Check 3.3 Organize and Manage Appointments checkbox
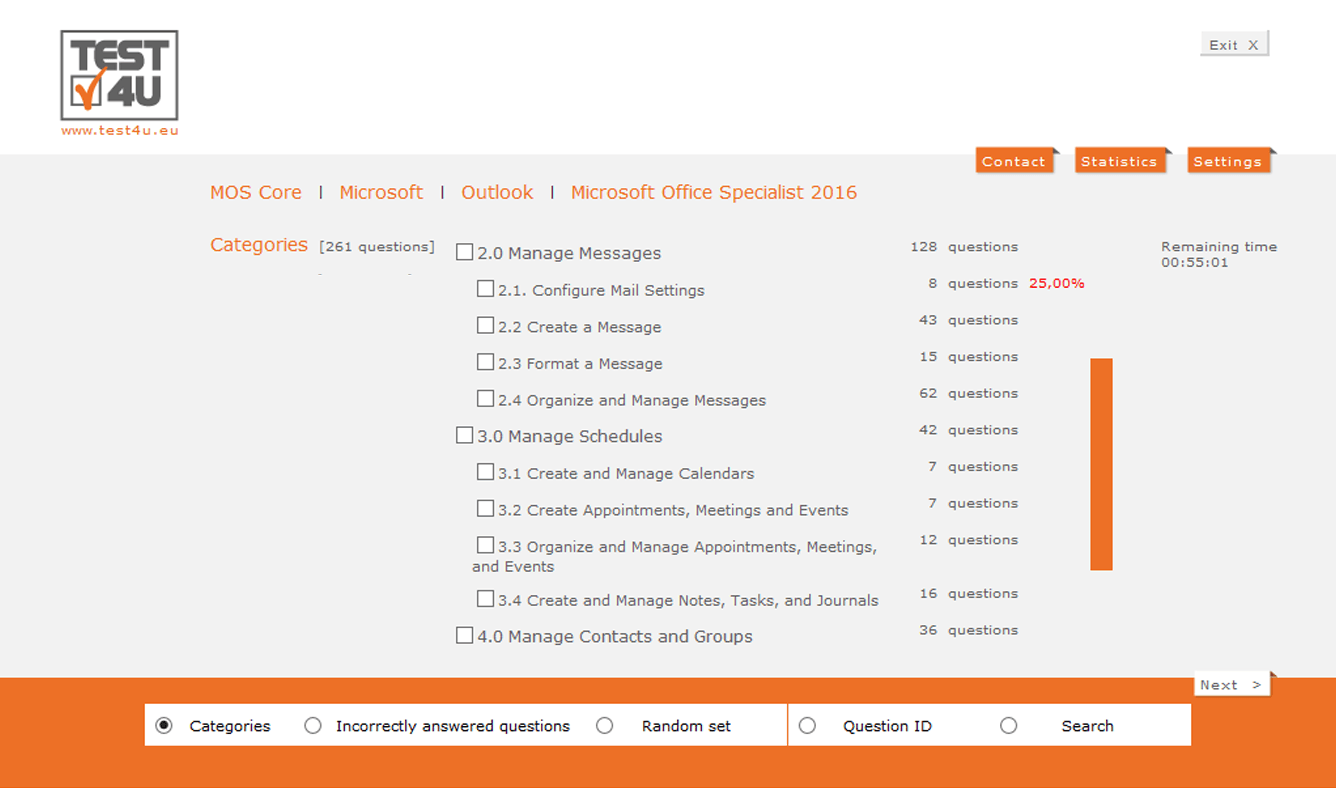The width and height of the screenshot is (1336, 788). (x=485, y=545)
